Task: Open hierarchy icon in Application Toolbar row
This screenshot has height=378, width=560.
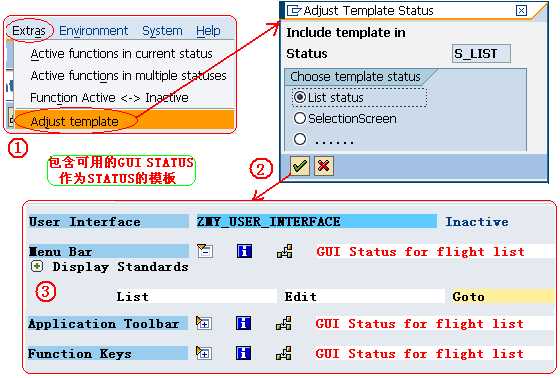Action: [x=284, y=323]
